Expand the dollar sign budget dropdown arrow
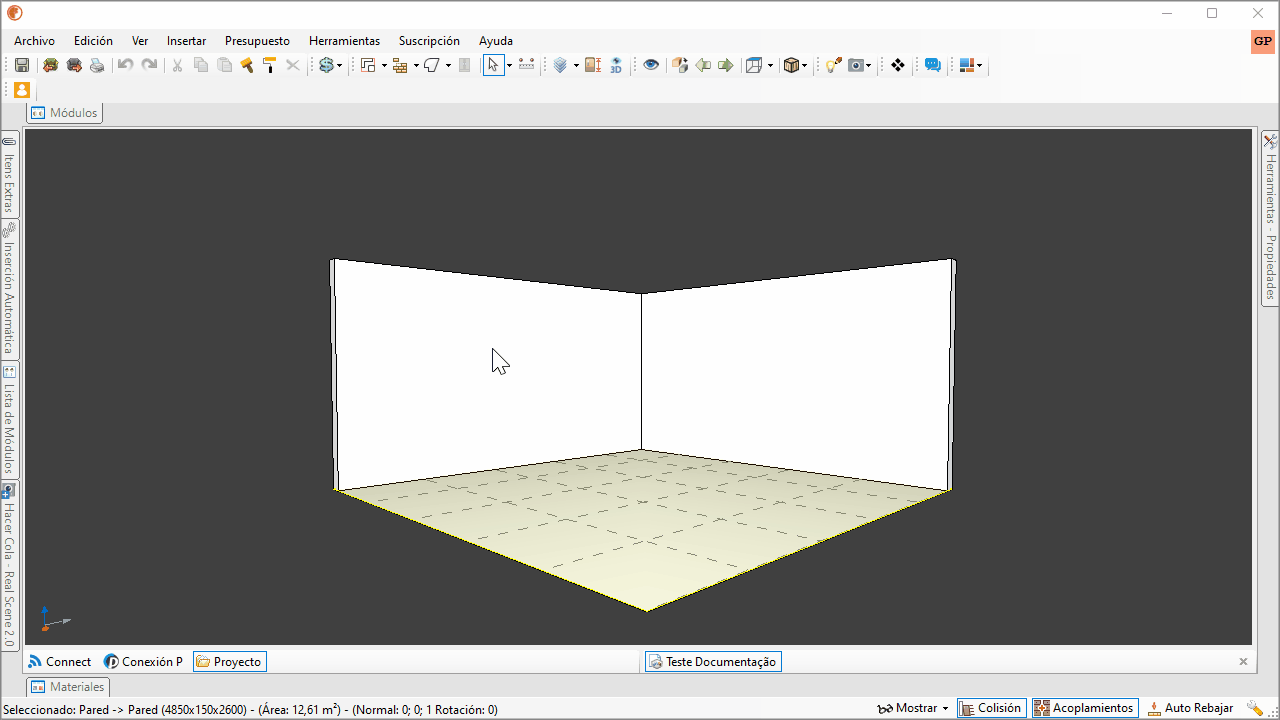This screenshot has width=1280, height=720. [340, 66]
